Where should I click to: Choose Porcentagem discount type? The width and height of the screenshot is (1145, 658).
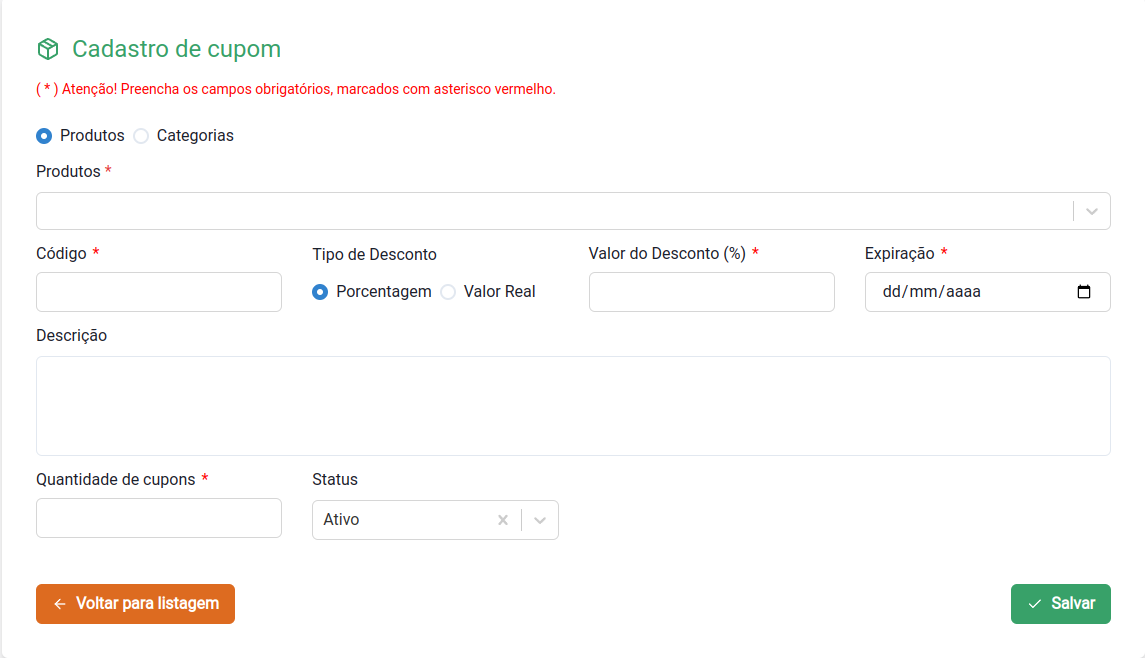tap(320, 292)
